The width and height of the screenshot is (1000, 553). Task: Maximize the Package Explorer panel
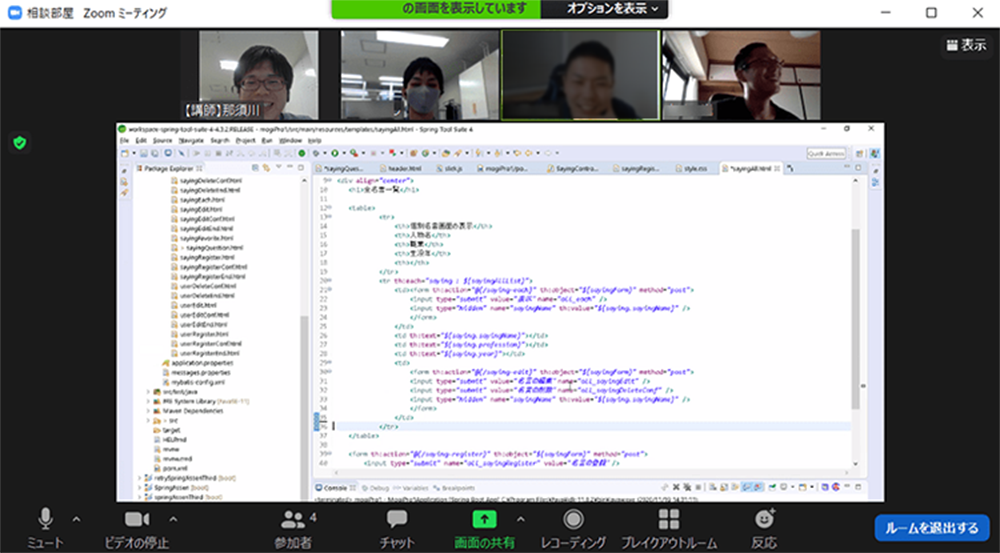coord(300,168)
